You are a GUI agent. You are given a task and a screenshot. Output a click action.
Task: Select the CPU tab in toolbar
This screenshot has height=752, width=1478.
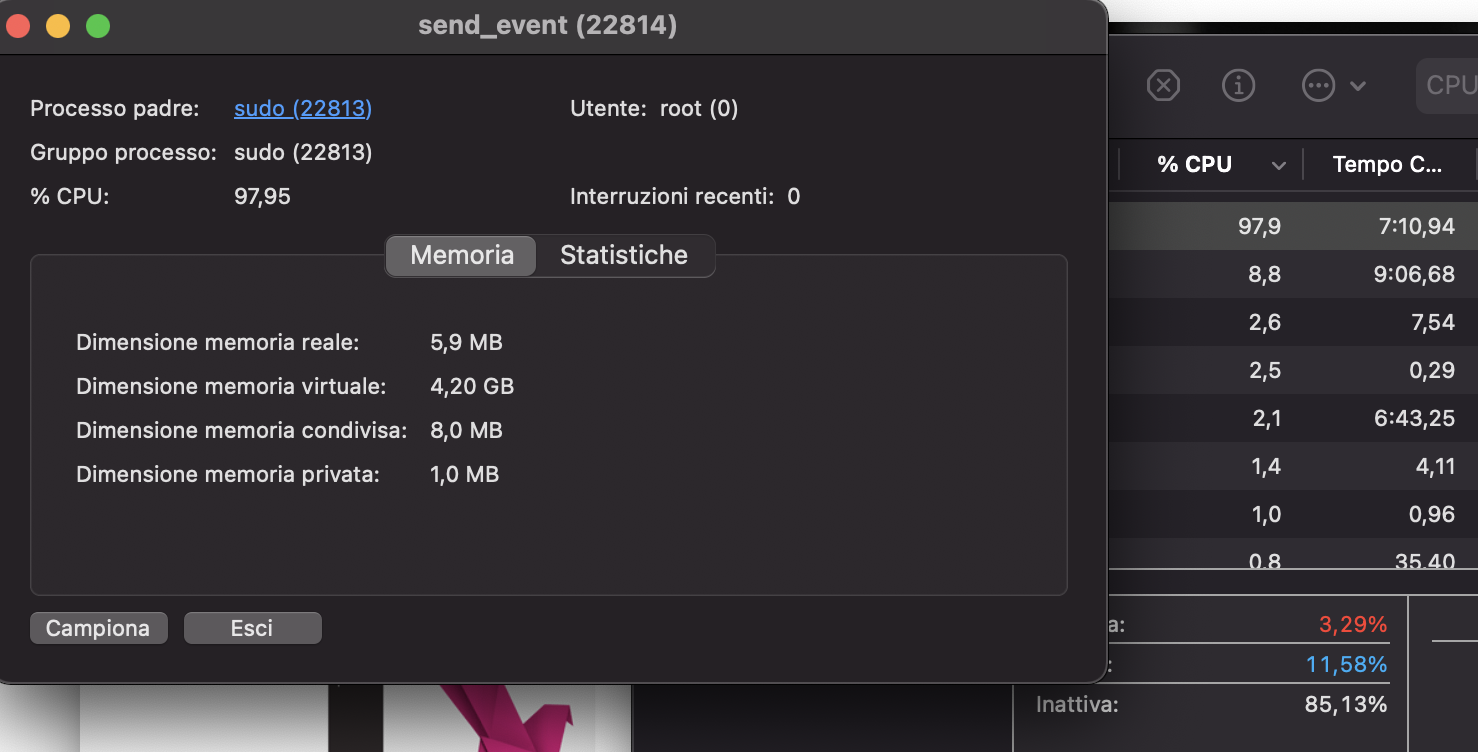tap(1447, 85)
